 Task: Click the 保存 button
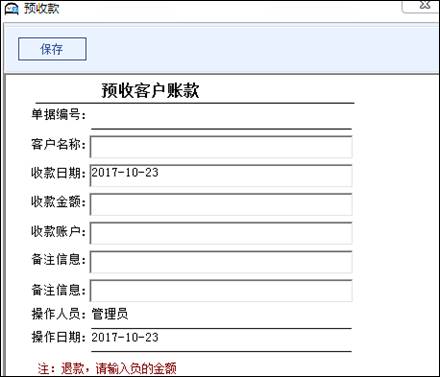[x=52, y=49]
